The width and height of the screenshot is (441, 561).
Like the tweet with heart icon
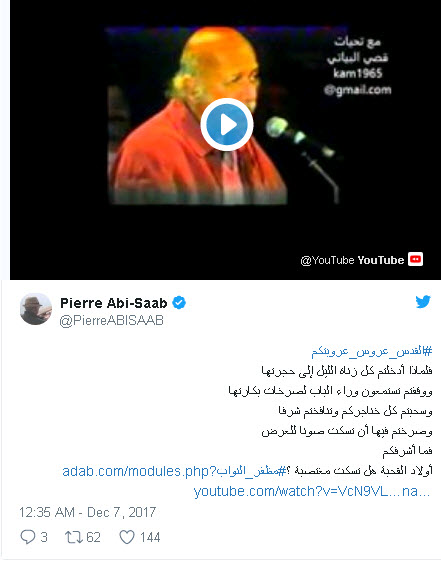[127, 537]
